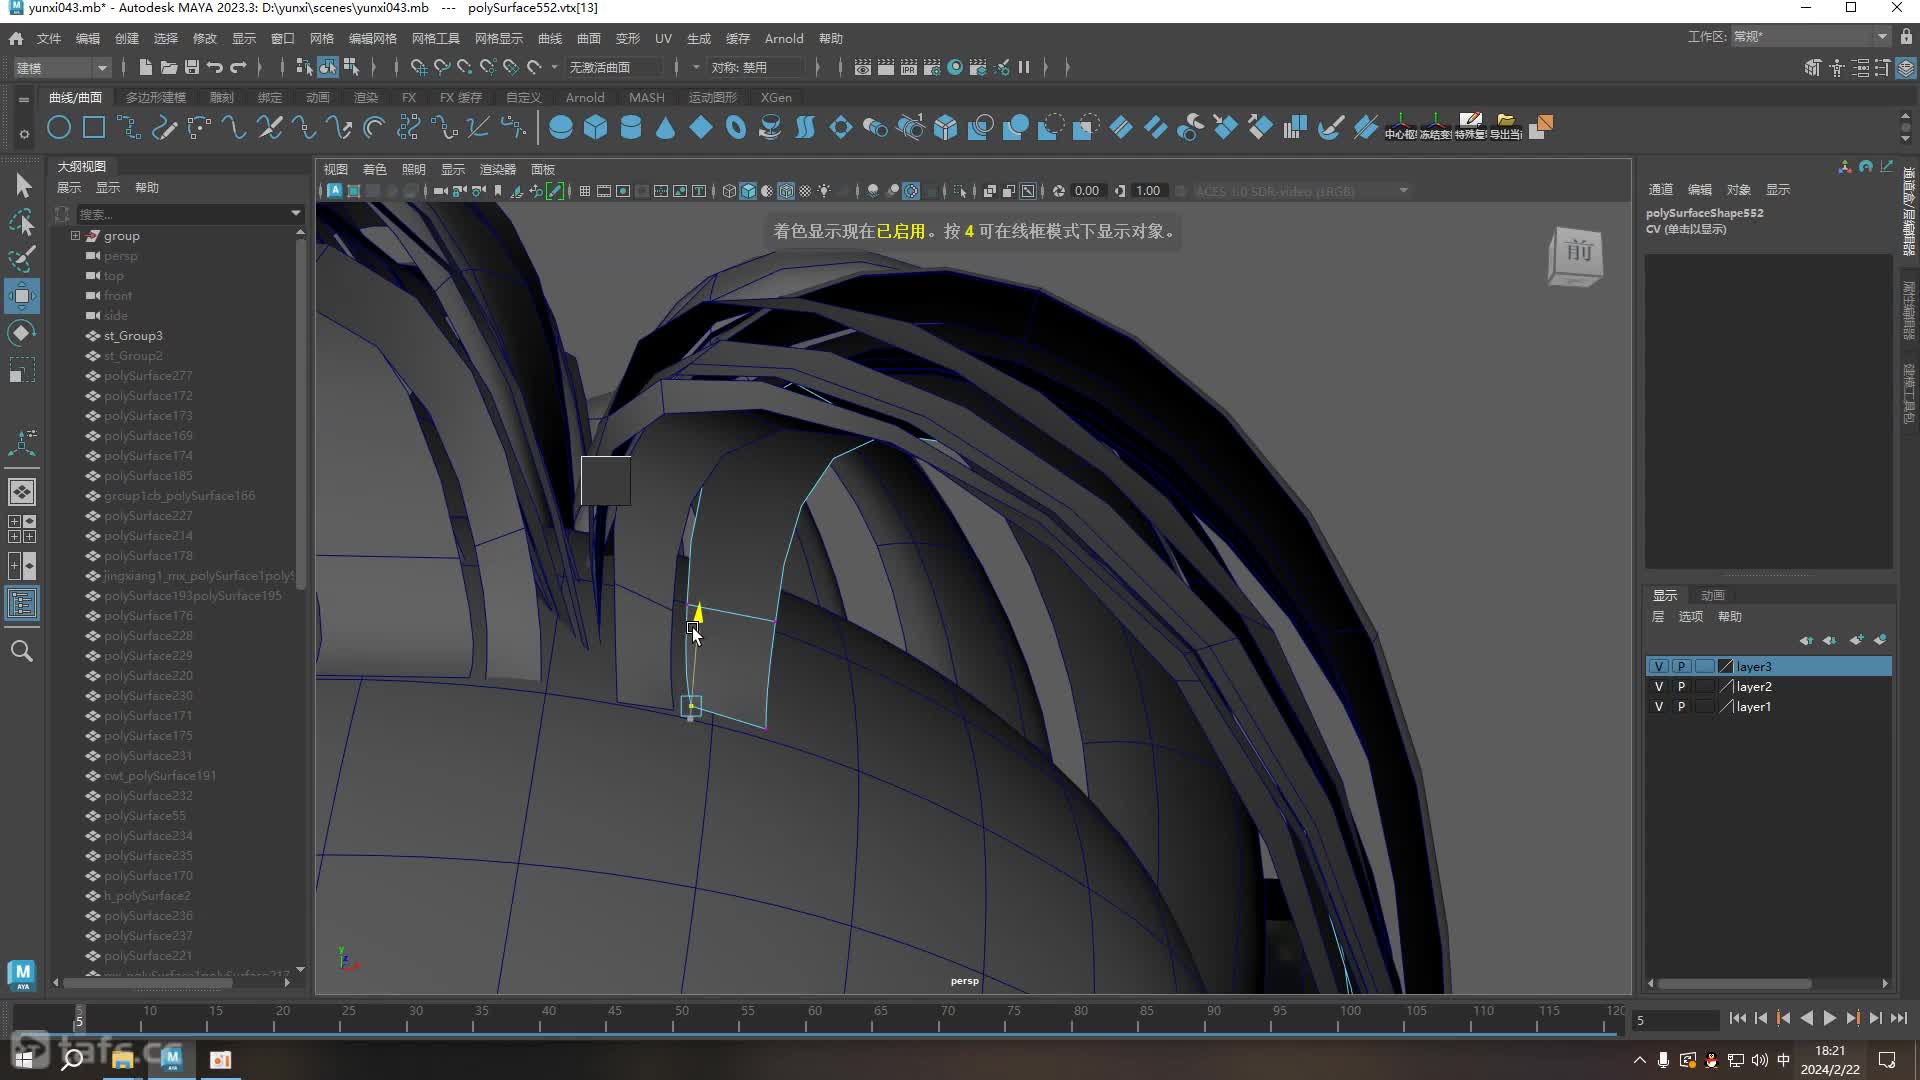Toggle viewport grid display icon
Screen dimensions: 1920x1080
(x=585, y=191)
